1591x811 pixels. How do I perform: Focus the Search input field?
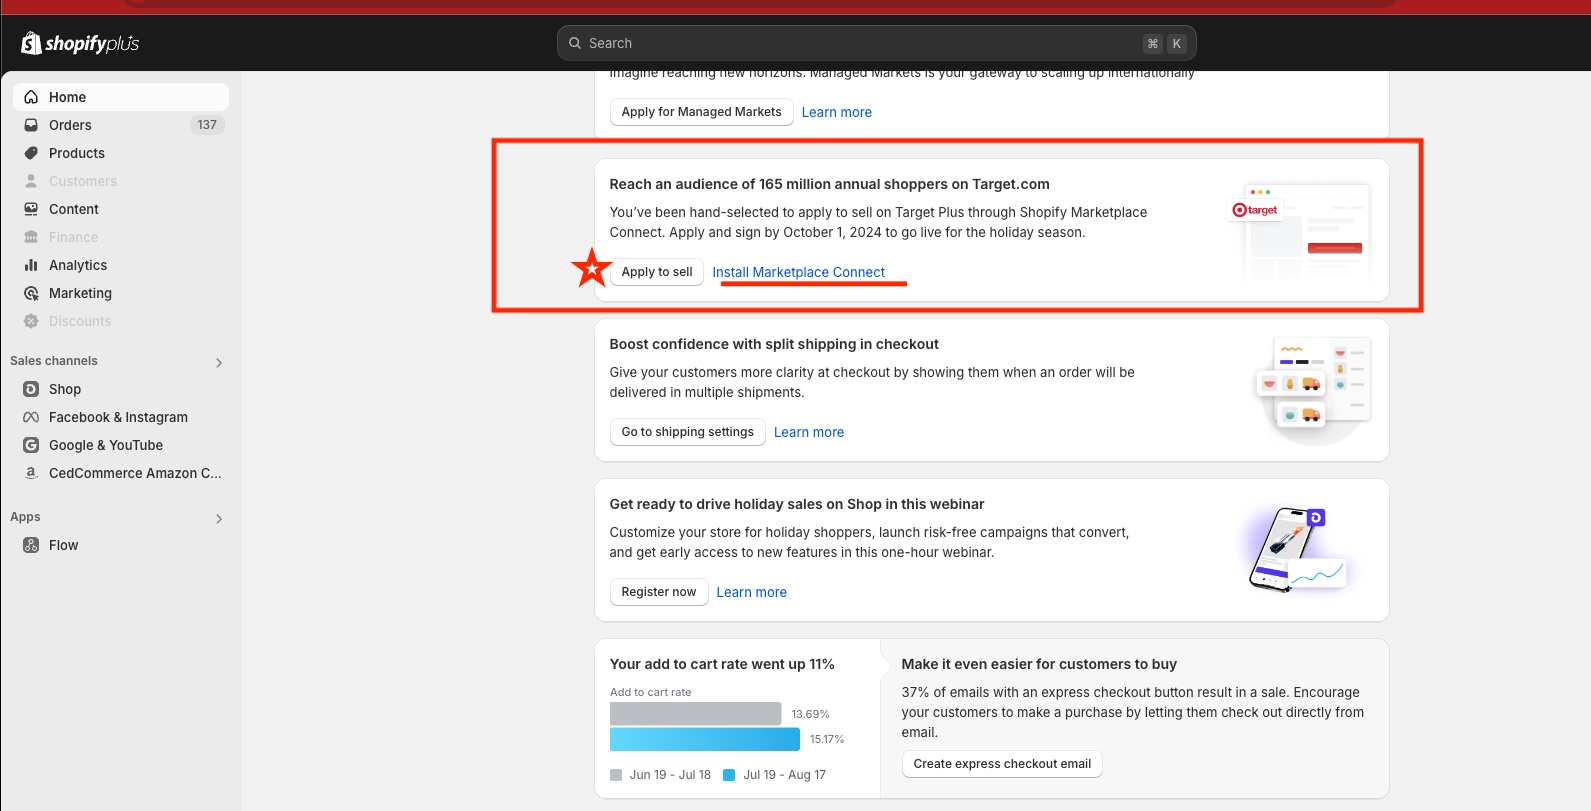(x=876, y=43)
